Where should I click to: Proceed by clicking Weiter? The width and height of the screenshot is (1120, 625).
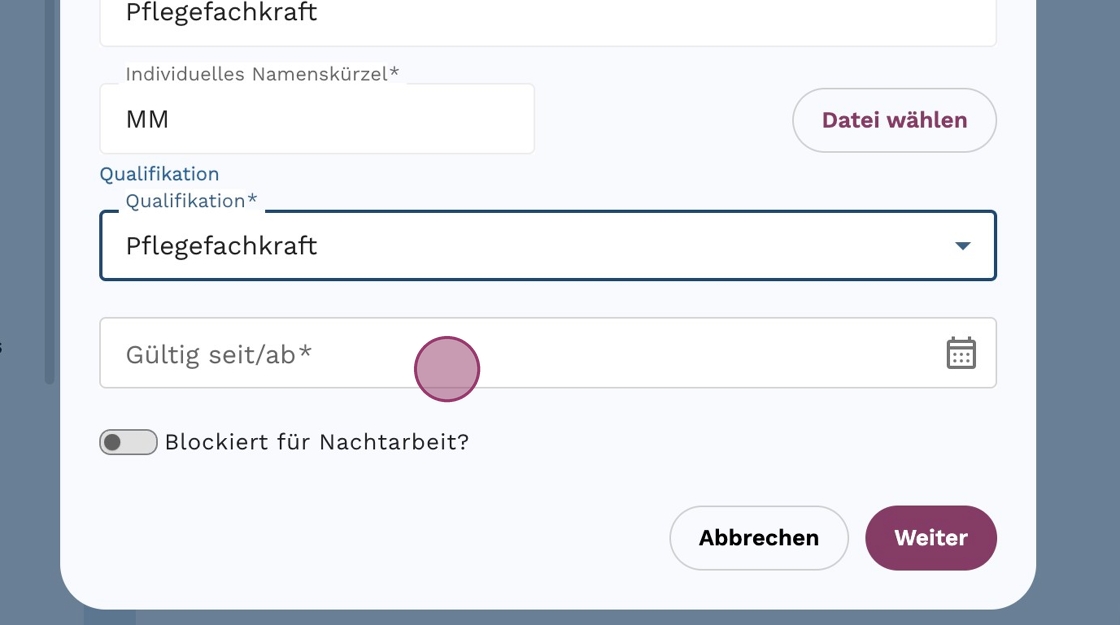pyautogui.click(x=930, y=538)
